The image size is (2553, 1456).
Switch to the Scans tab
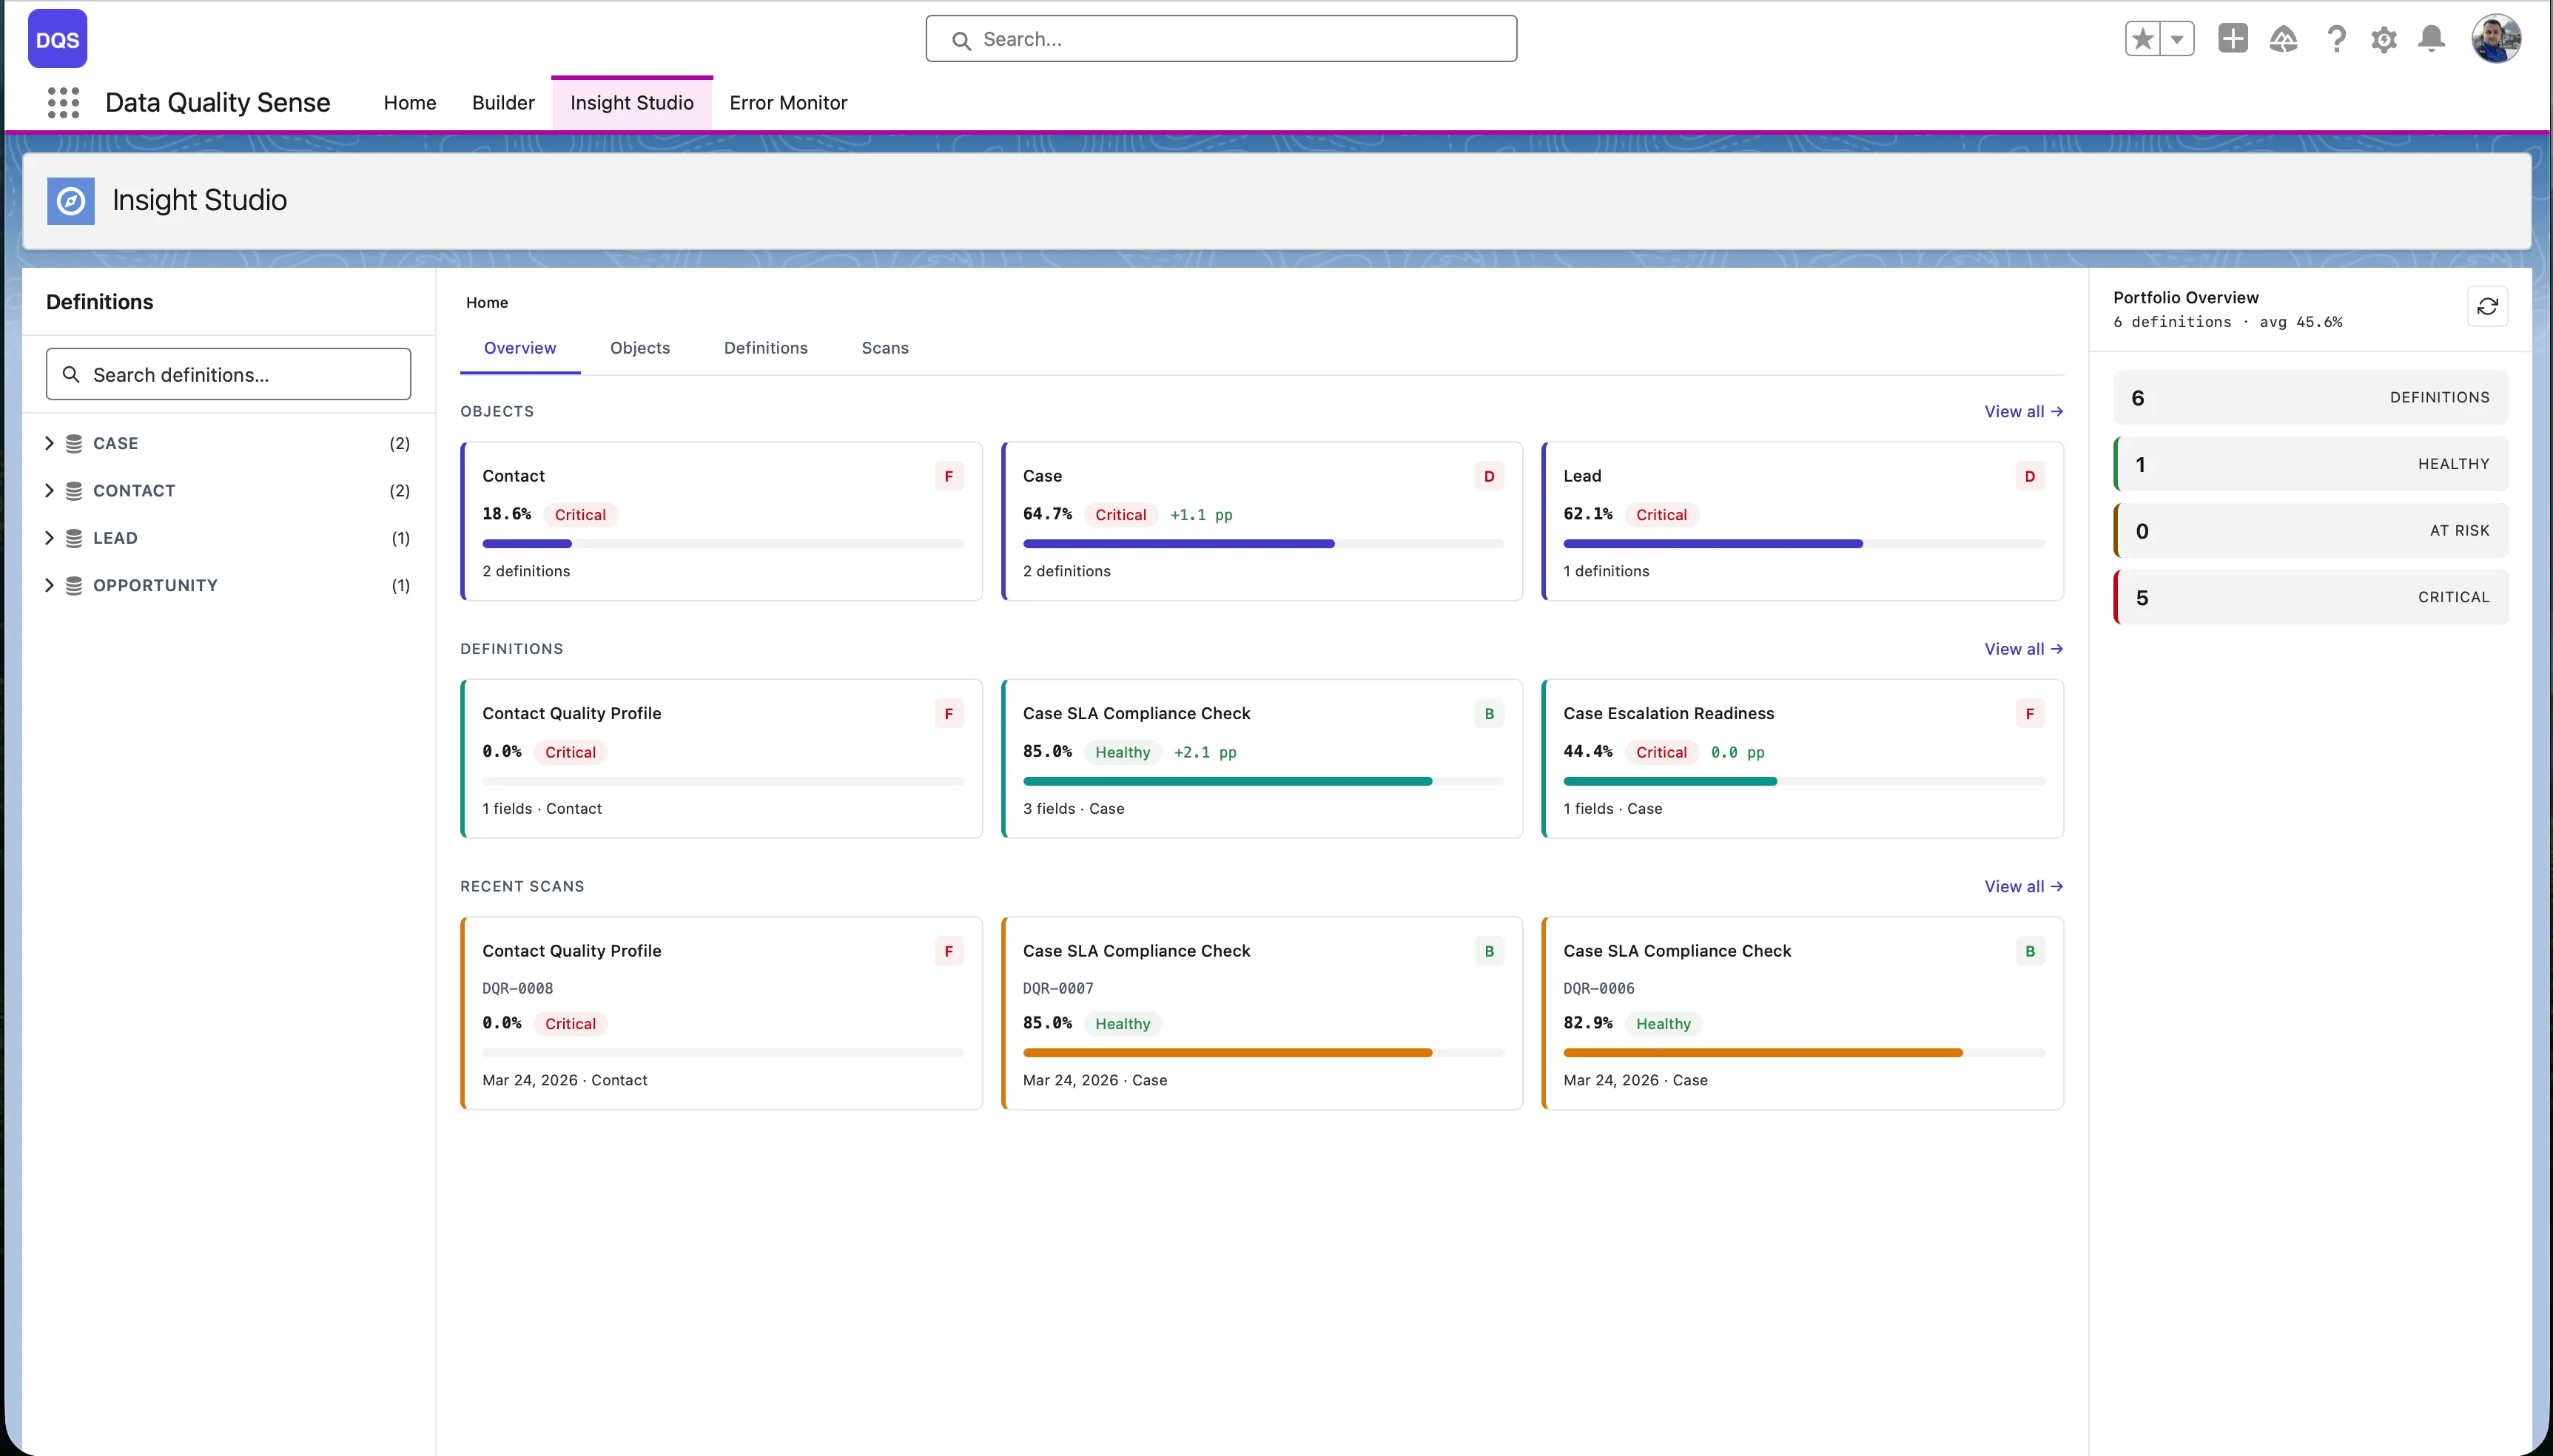[x=885, y=348]
